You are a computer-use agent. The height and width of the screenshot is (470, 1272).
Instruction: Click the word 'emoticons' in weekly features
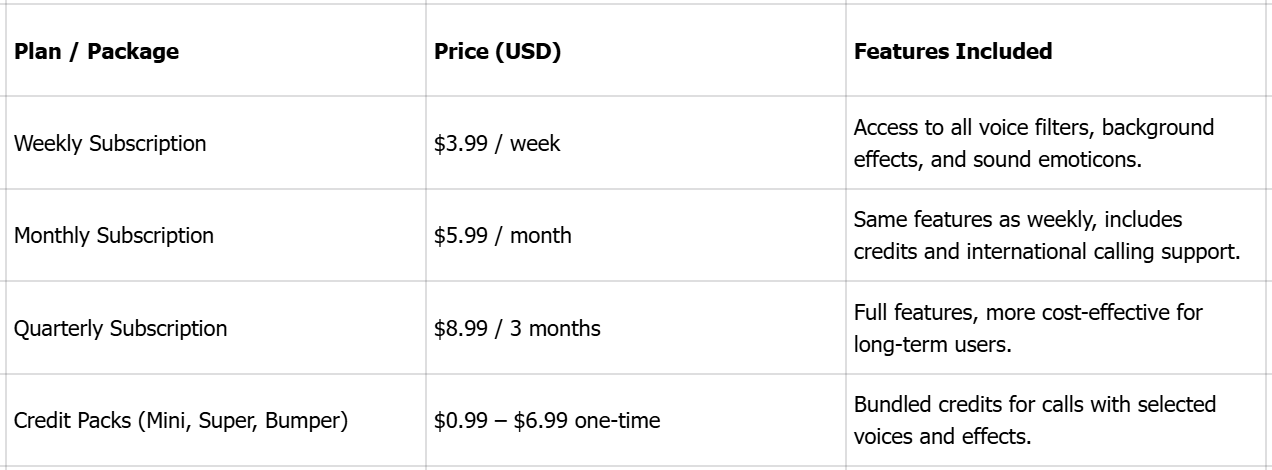click(1092, 159)
